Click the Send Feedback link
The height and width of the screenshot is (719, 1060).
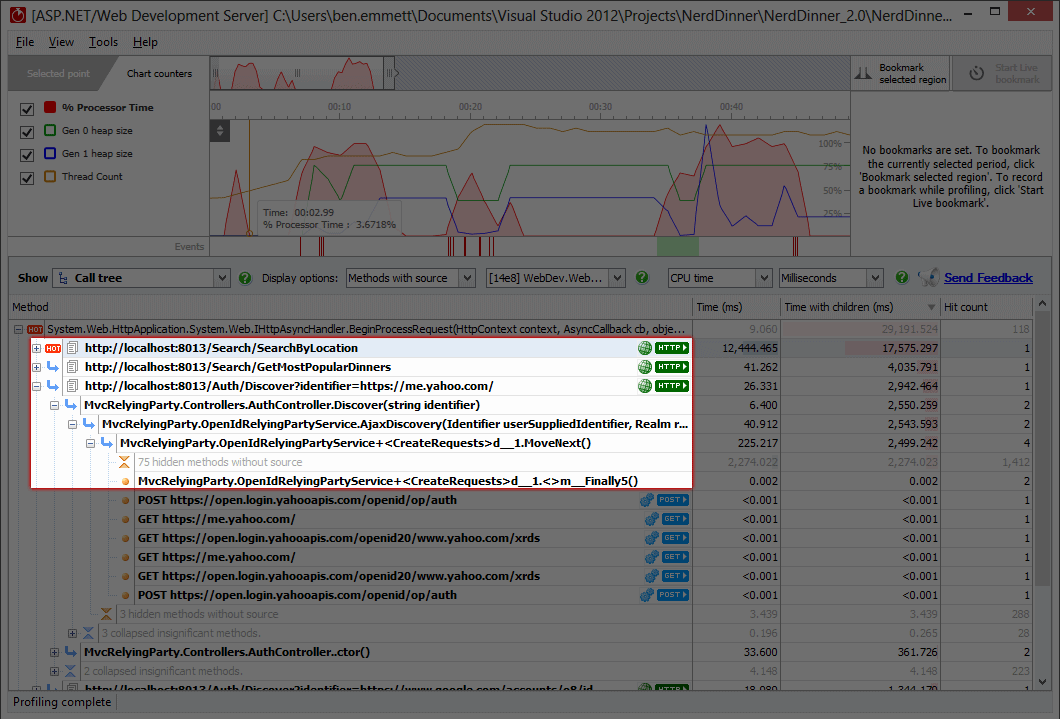(988, 278)
